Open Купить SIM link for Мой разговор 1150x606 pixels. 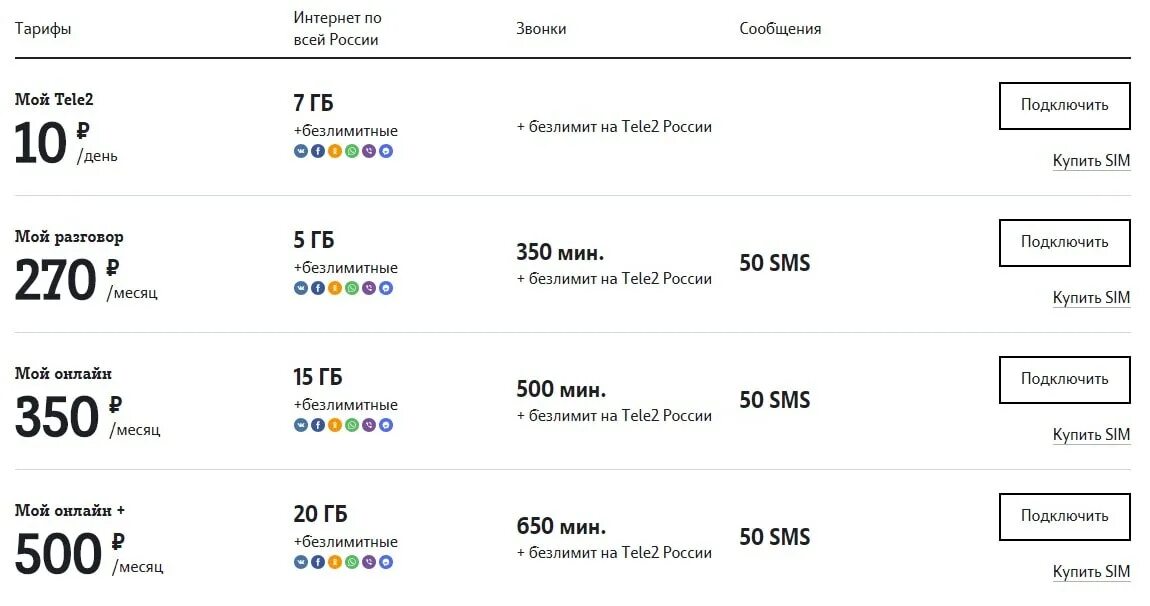click(x=1091, y=298)
